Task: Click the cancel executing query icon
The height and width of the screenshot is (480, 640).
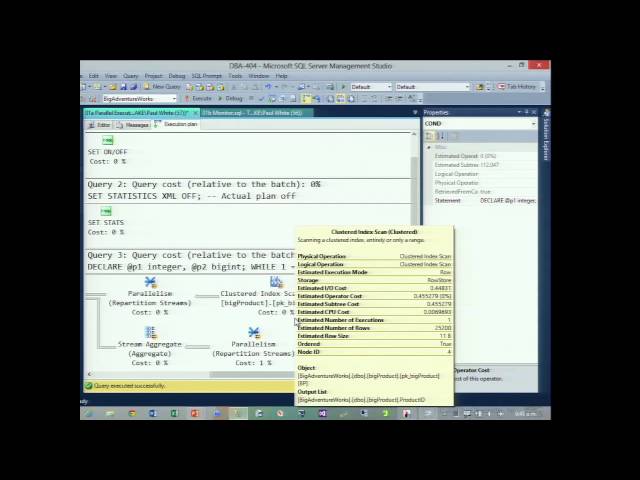Action: [251, 98]
